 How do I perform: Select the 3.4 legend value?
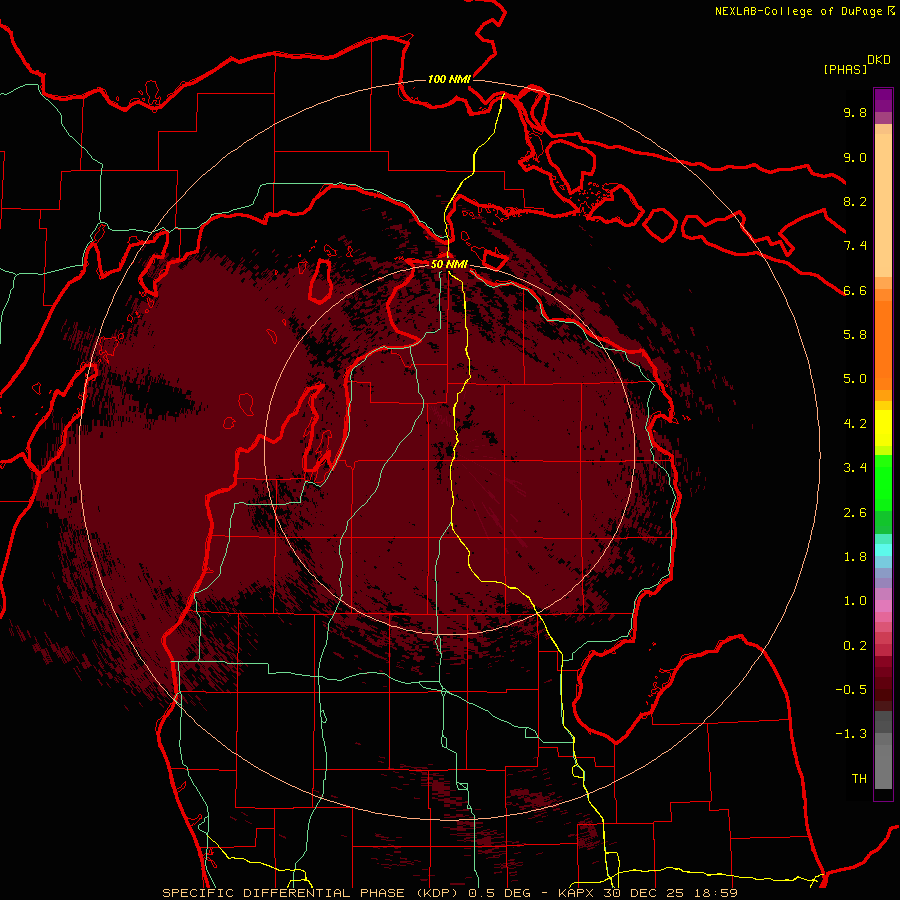[x=855, y=468]
